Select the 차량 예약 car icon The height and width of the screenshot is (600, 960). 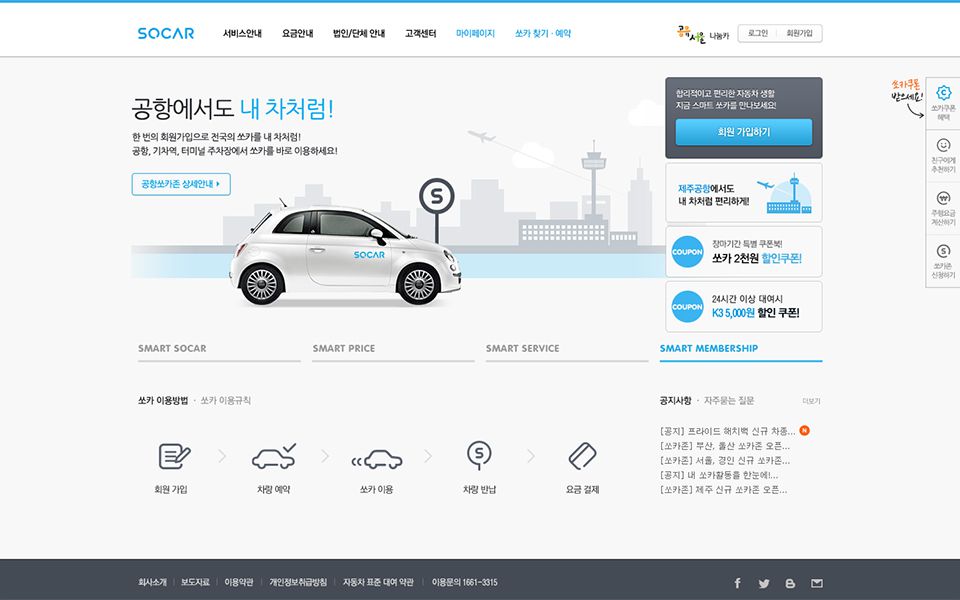(x=273, y=456)
